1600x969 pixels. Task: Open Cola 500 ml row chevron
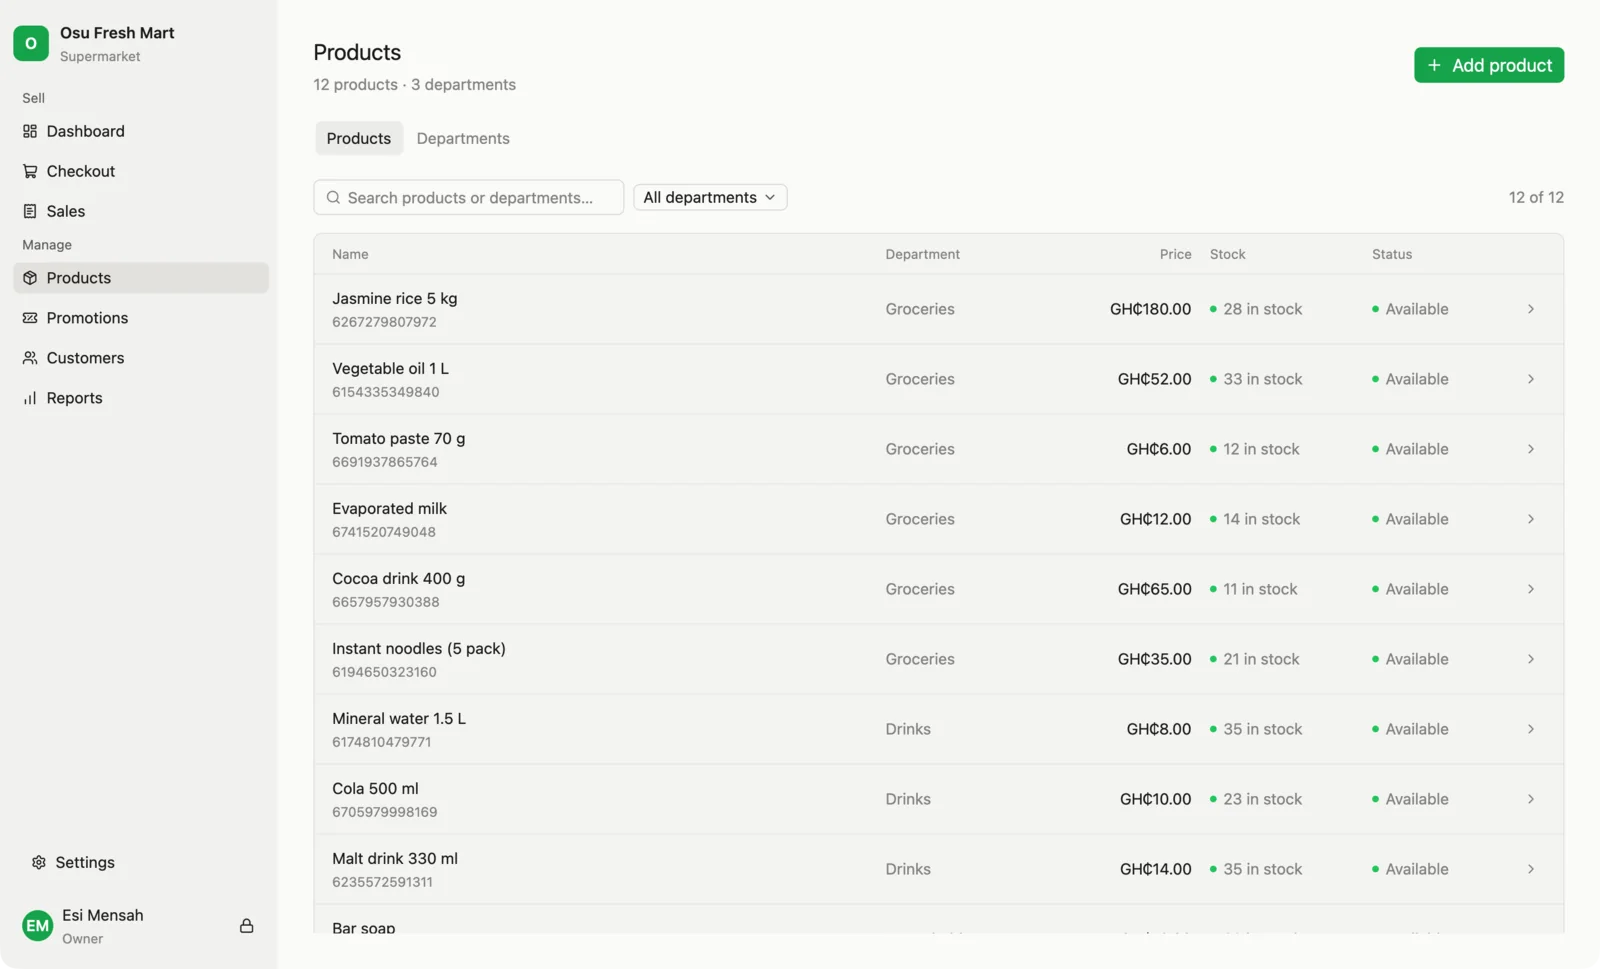coord(1531,799)
